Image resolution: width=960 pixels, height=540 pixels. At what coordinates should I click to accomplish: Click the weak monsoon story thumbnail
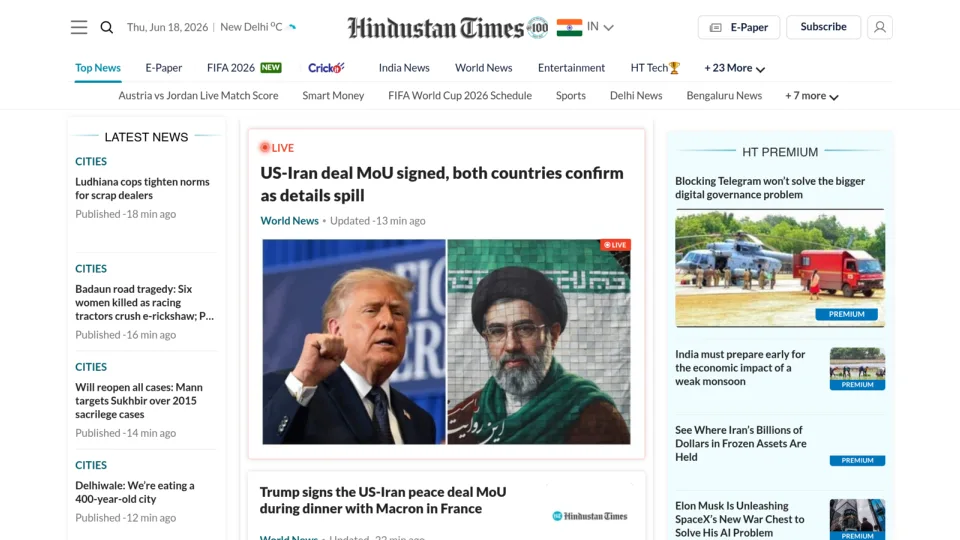(x=857, y=369)
